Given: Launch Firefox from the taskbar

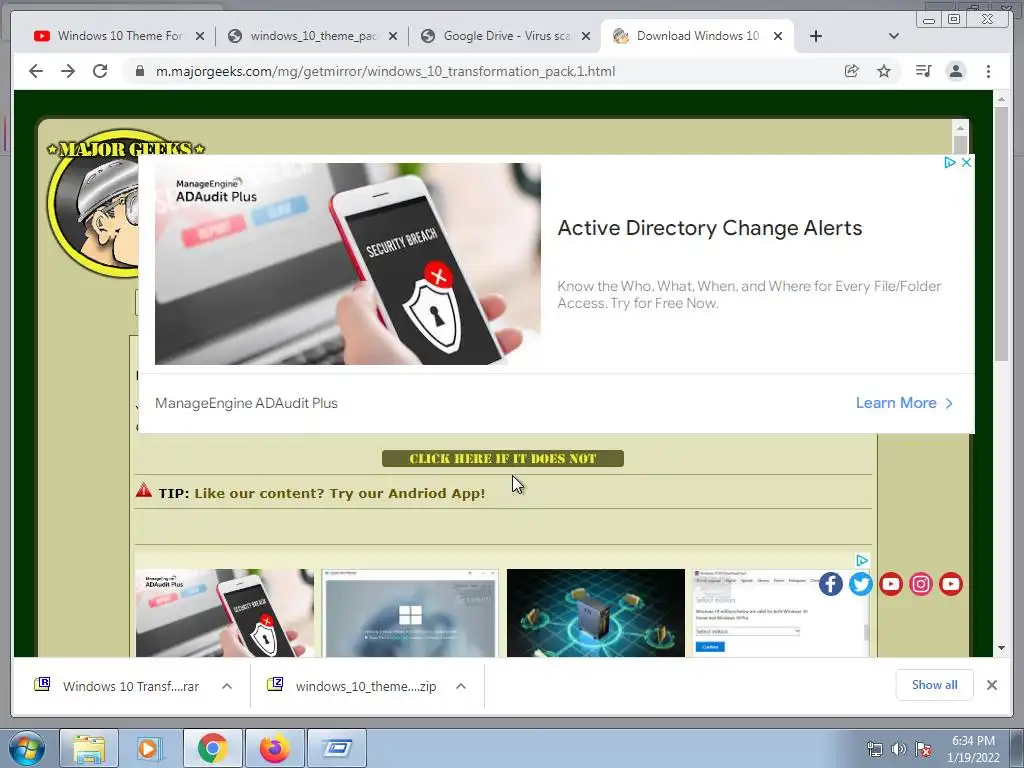Looking at the screenshot, I should tap(275, 748).
